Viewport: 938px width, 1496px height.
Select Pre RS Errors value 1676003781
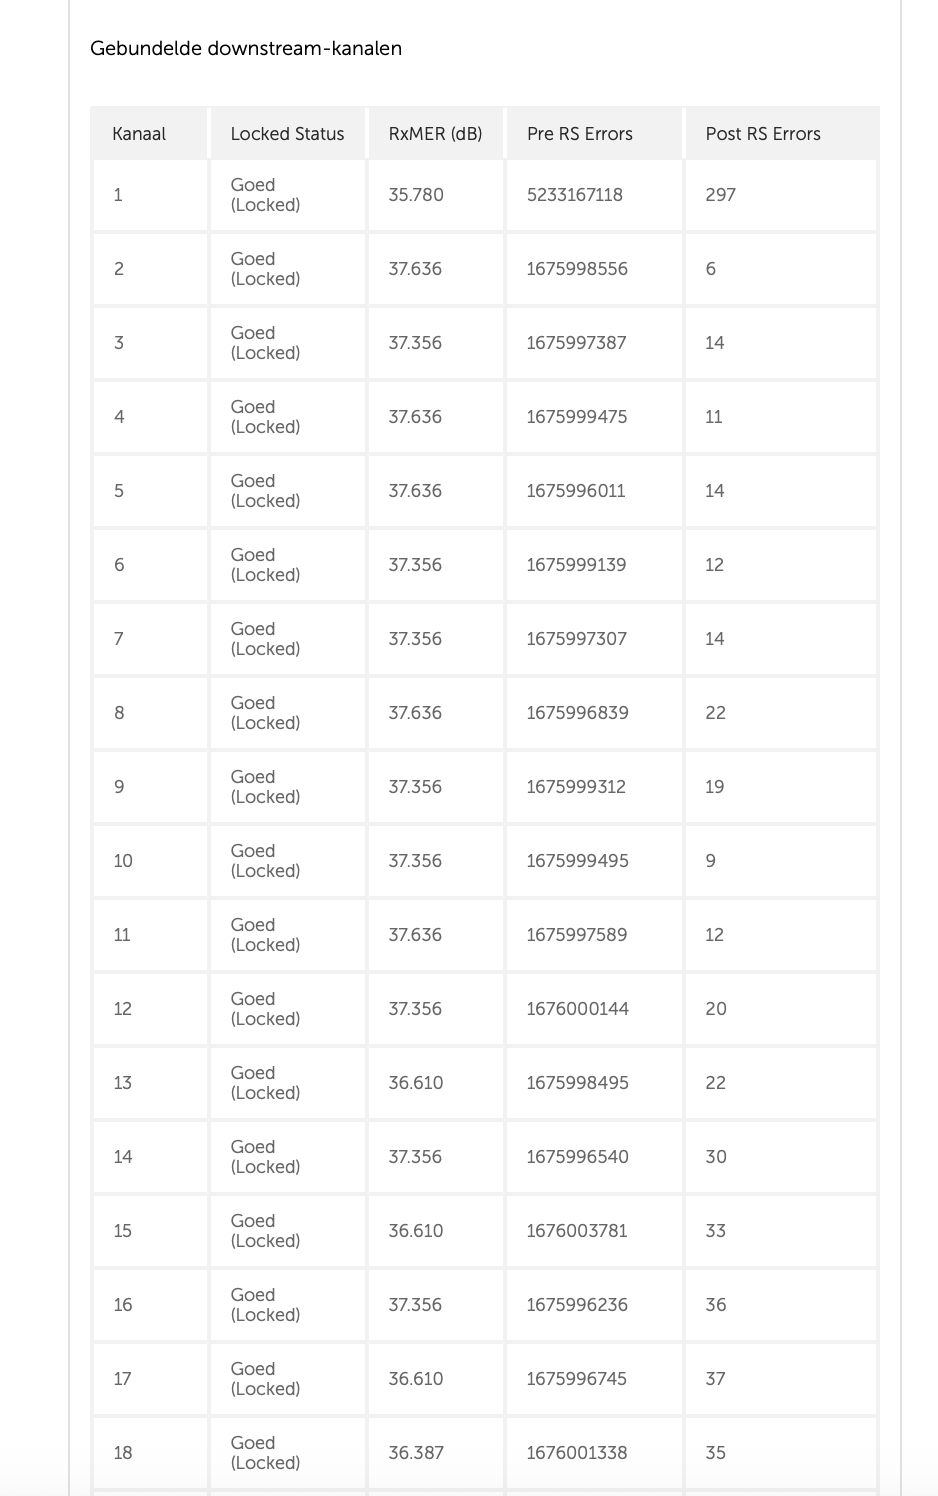tap(577, 1231)
